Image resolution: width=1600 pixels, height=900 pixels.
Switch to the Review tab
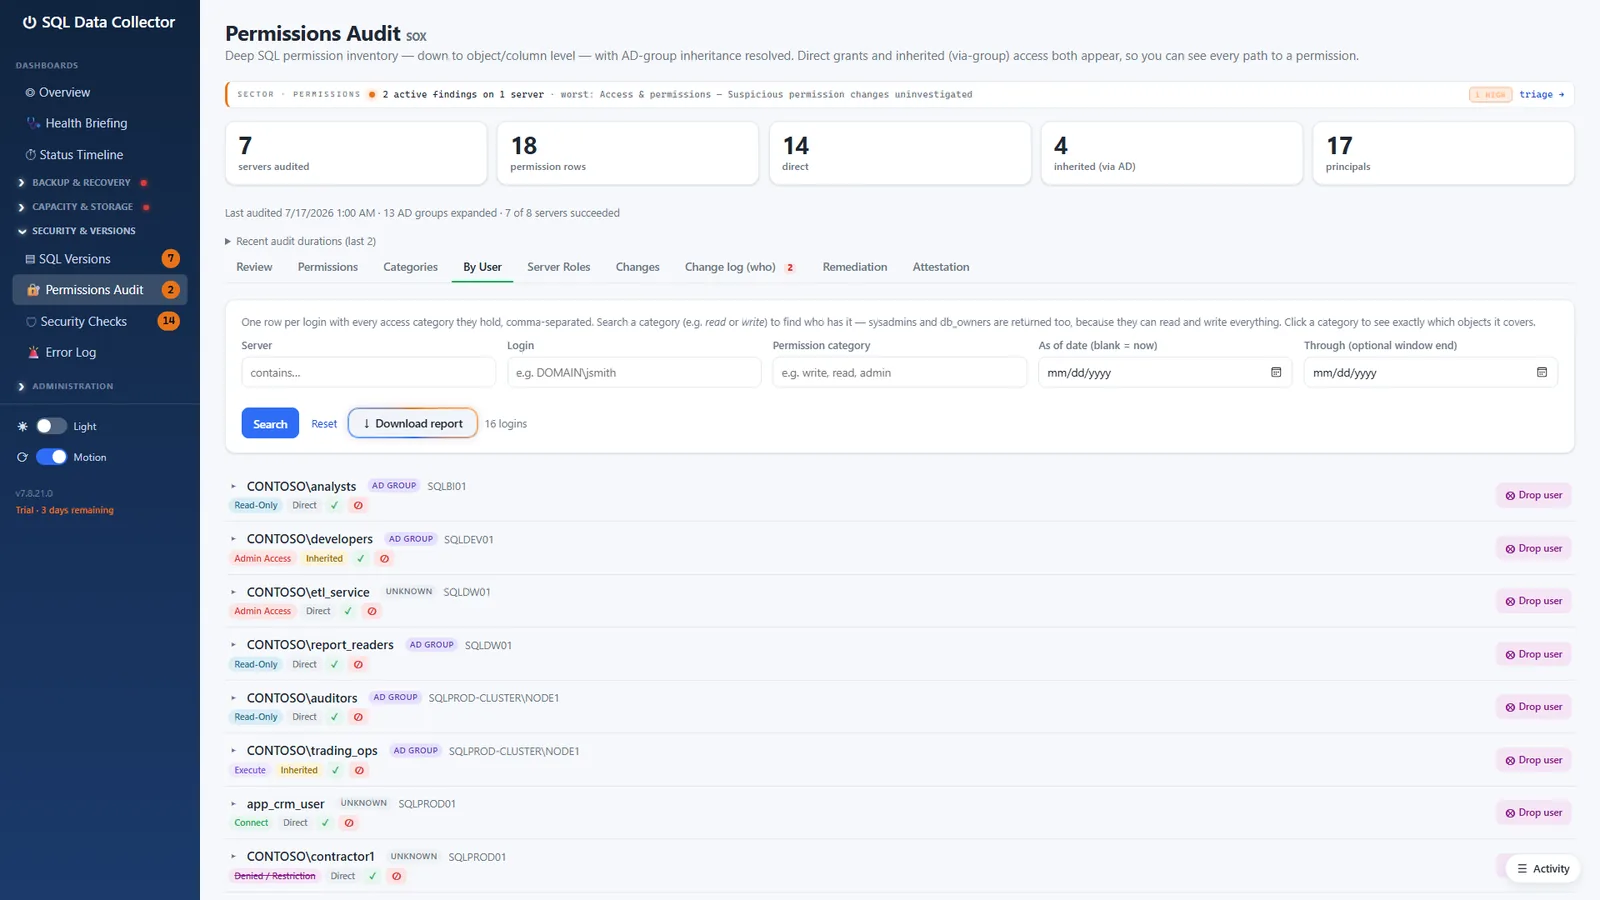tap(254, 267)
